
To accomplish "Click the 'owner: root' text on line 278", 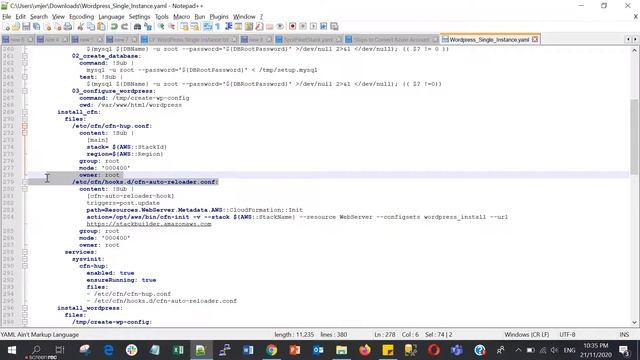I will pyautogui.click(x=99, y=175).
